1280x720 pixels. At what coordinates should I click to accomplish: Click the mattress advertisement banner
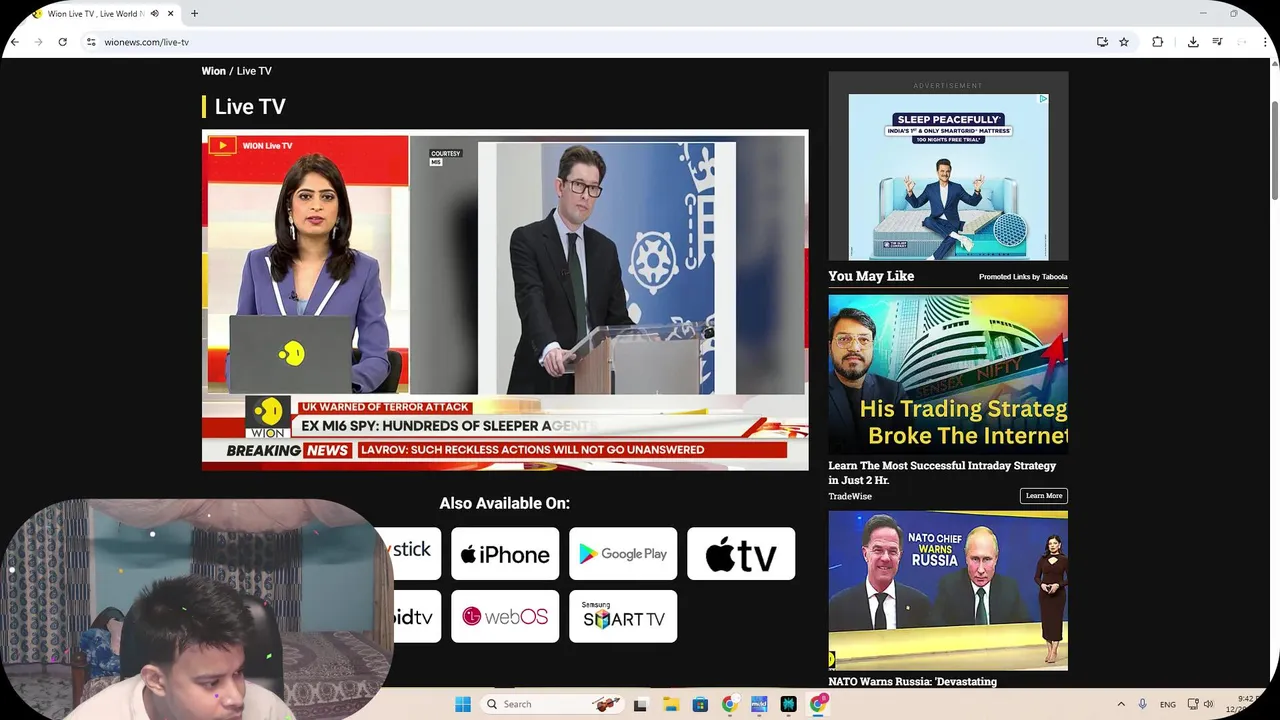pyautogui.click(x=948, y=177)
